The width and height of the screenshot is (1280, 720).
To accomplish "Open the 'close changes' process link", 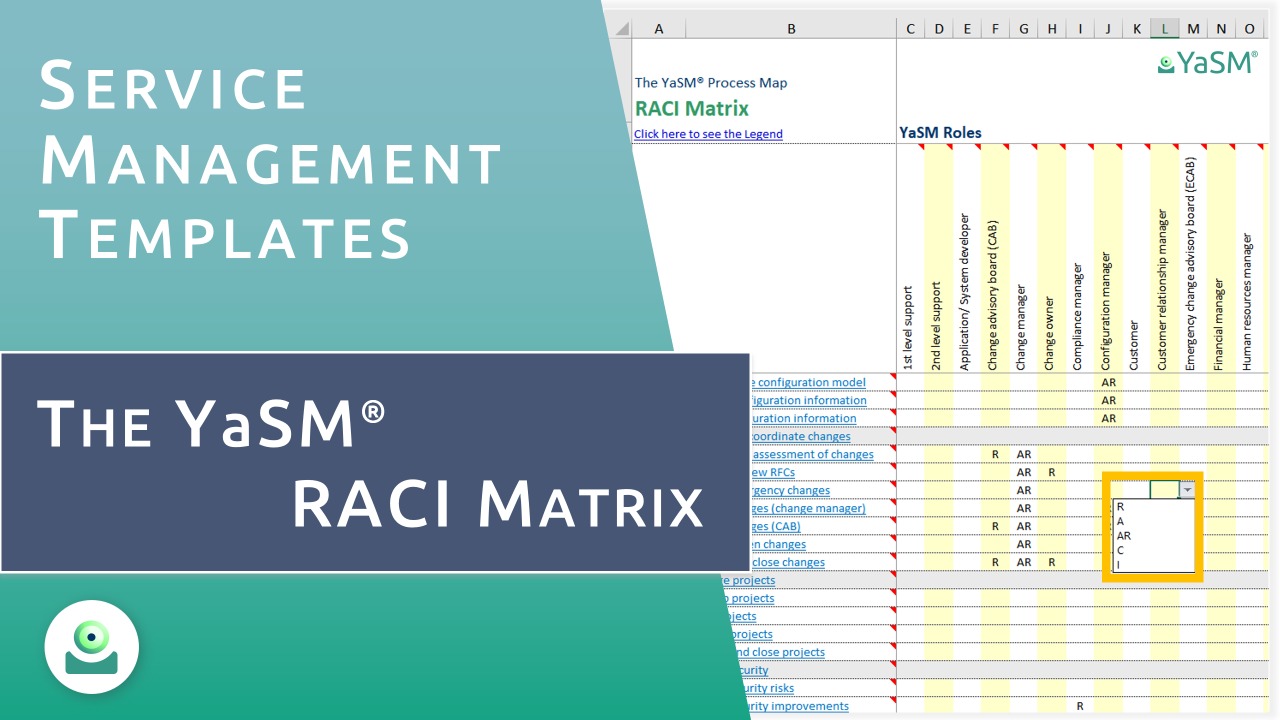I will click(787, 562).
